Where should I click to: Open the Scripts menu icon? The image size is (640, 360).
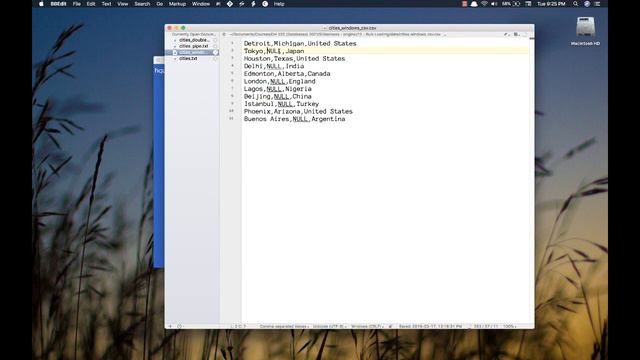pyautogui.click(x=242, y=4)
